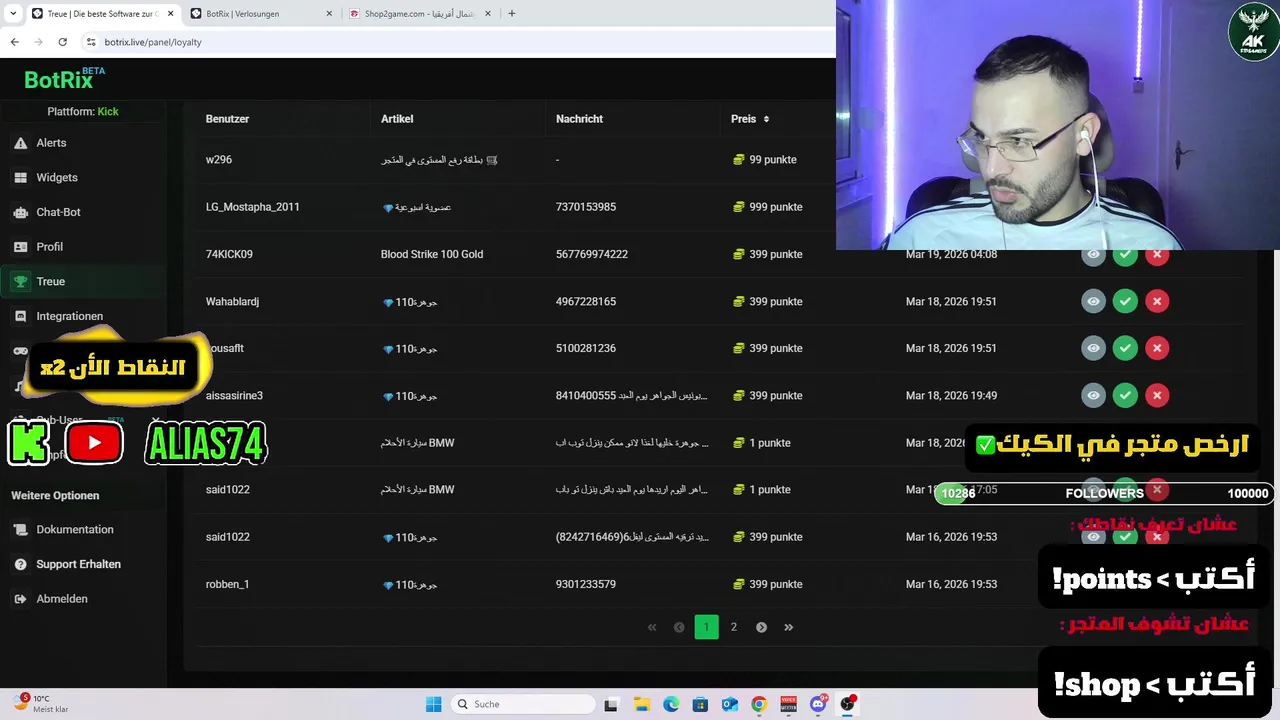Image resolution: width=1280 pixels, height=720 pixels.
Task: Open the Alerts section in sidebar
Action: point(51,143)
